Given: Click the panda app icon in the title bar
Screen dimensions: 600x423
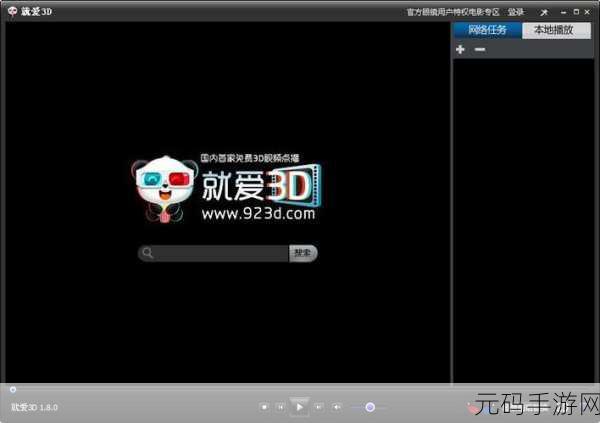Looking at the screenshot, I should pyautogui.click(x=13, y=11).
